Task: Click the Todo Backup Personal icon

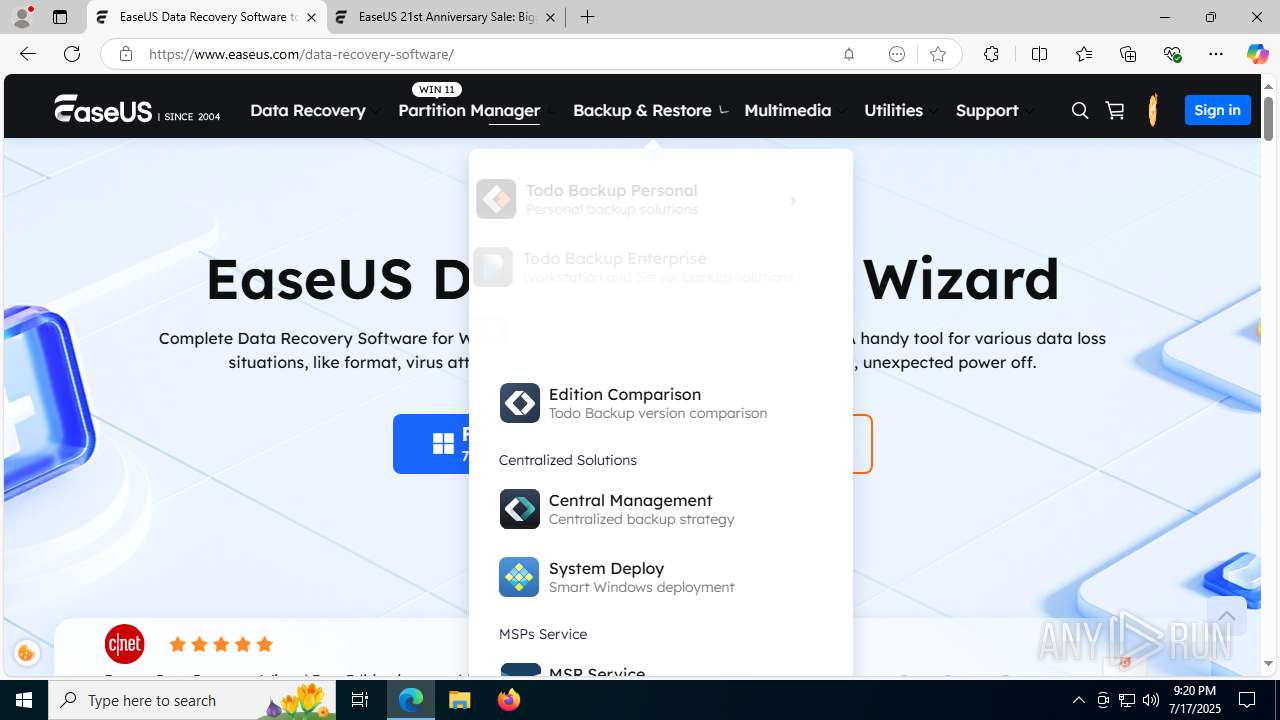Action: [496, 199]
